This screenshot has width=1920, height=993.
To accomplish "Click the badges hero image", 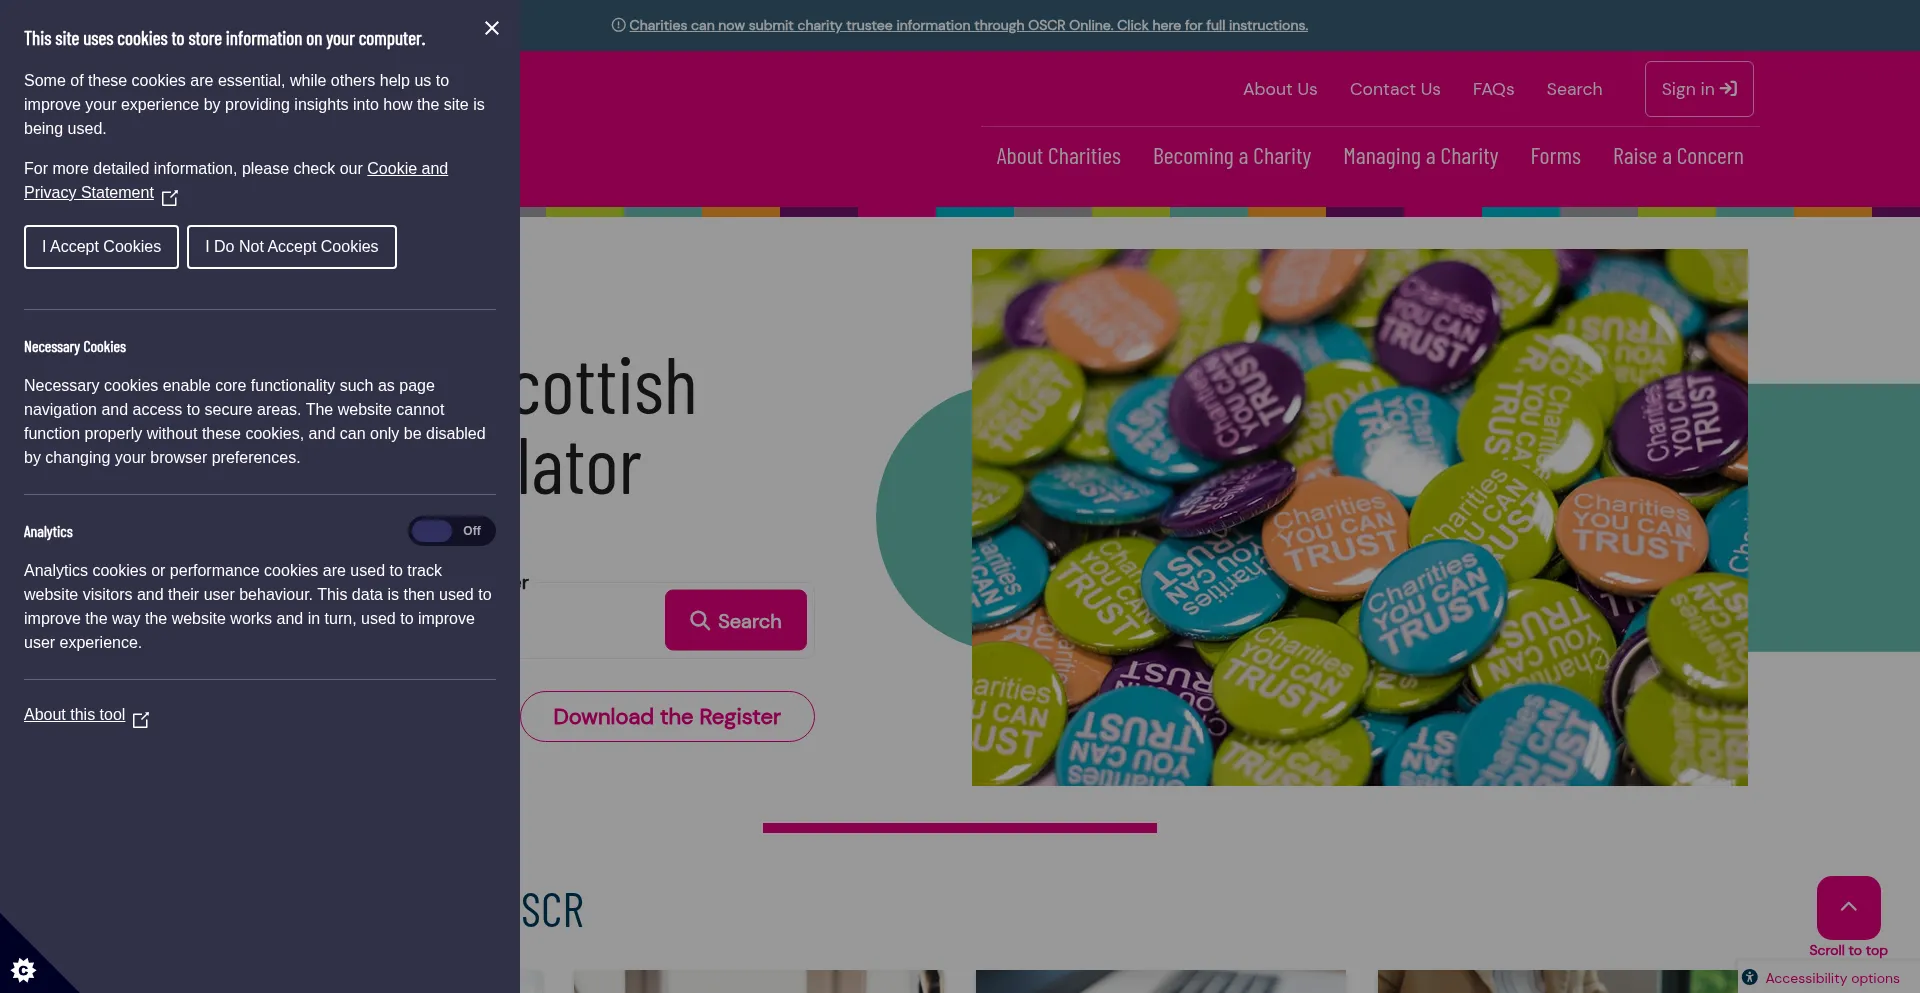I will [1360, 517].
